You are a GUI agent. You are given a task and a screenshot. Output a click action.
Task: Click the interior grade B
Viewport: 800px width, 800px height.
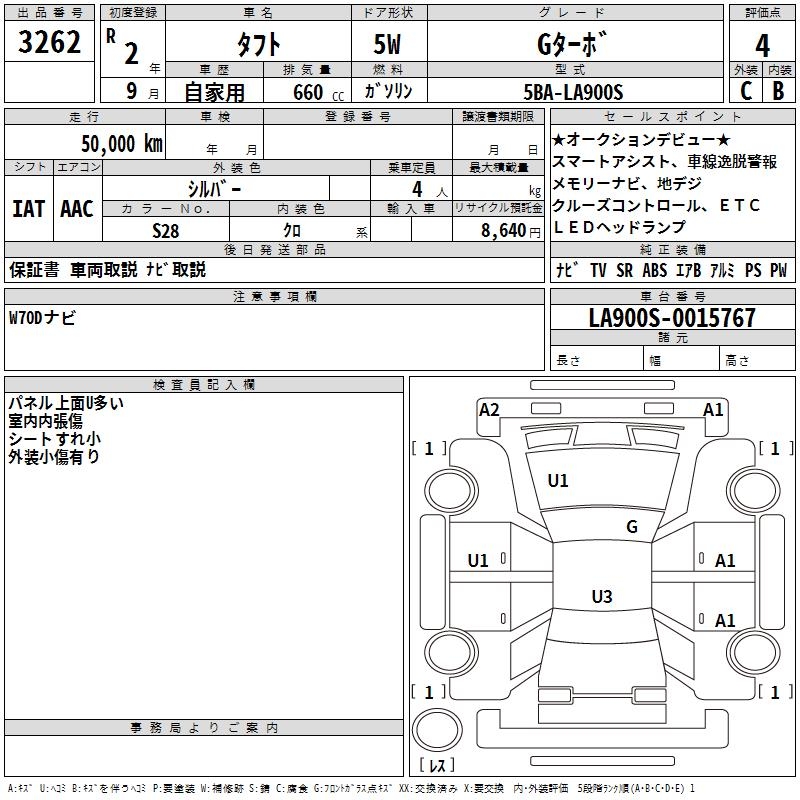click(x=778, y=90)
